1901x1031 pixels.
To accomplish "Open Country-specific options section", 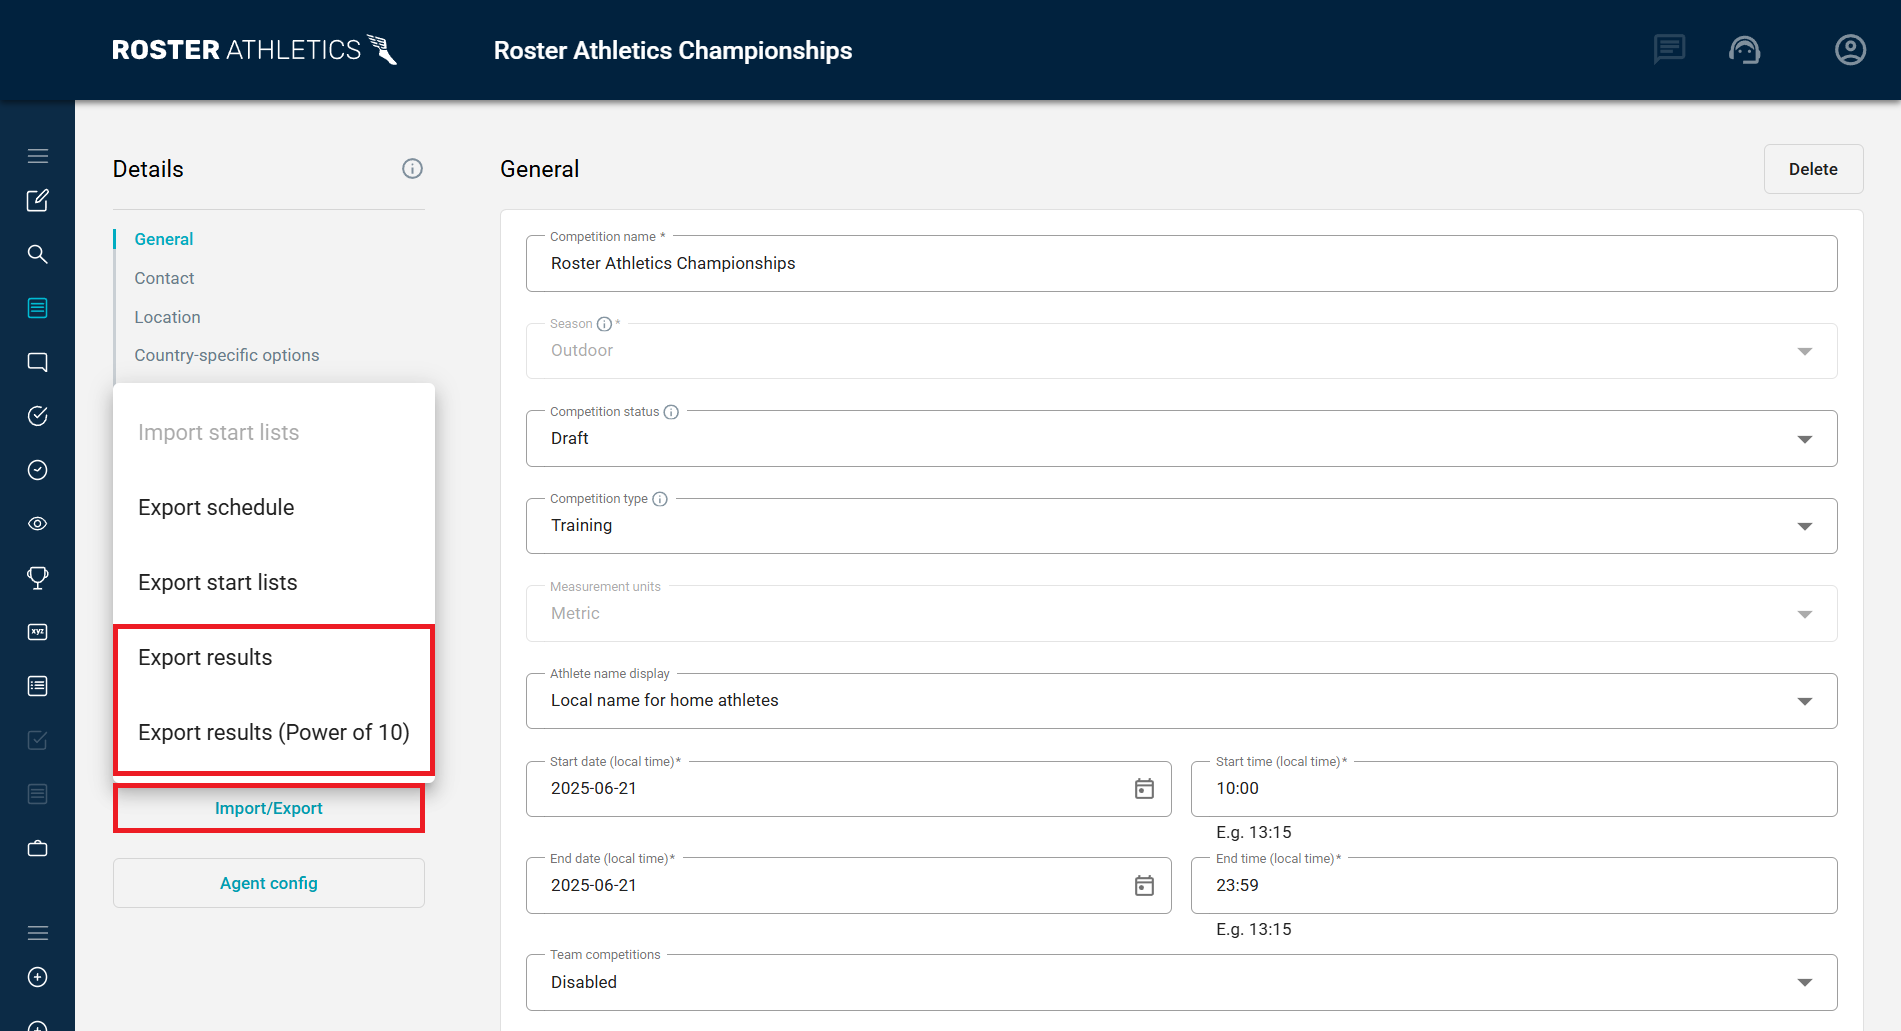I will click(x=227, y=355).
